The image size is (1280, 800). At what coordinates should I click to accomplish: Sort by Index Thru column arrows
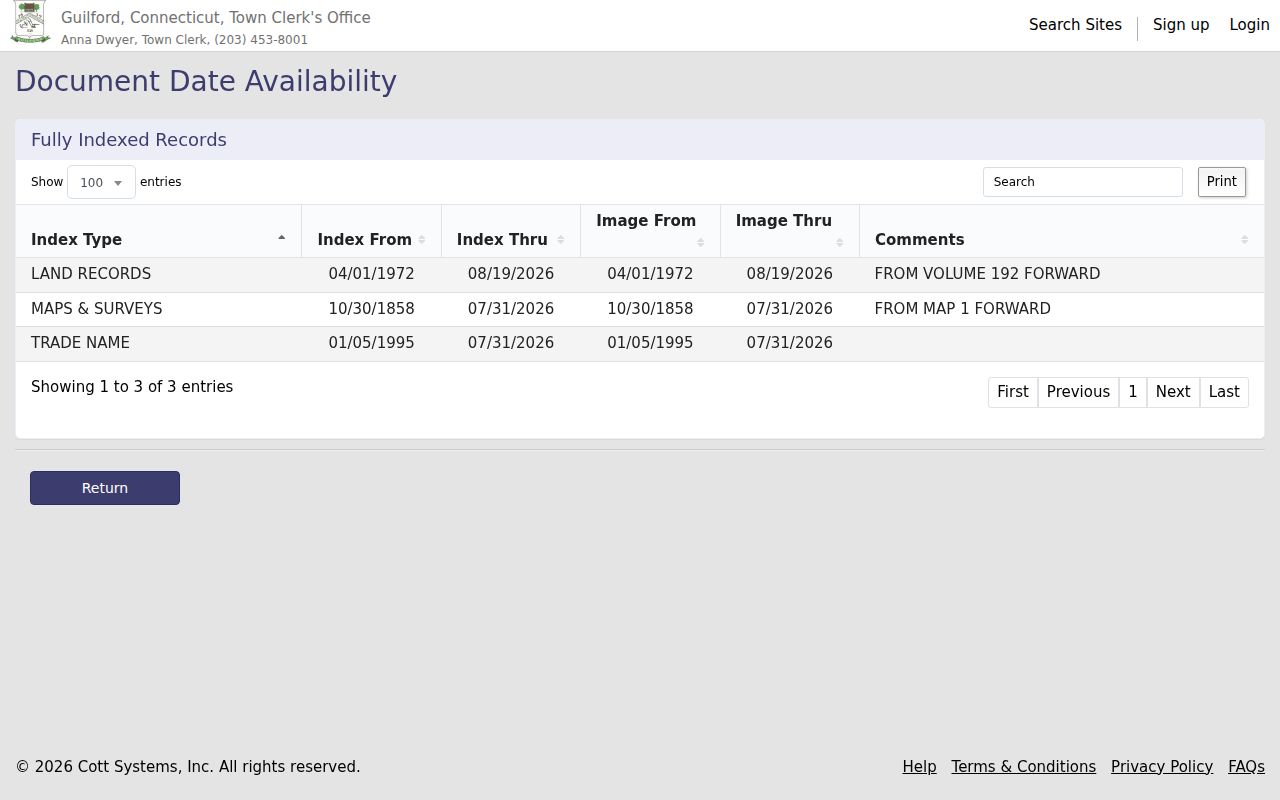[x=561, y=240]
